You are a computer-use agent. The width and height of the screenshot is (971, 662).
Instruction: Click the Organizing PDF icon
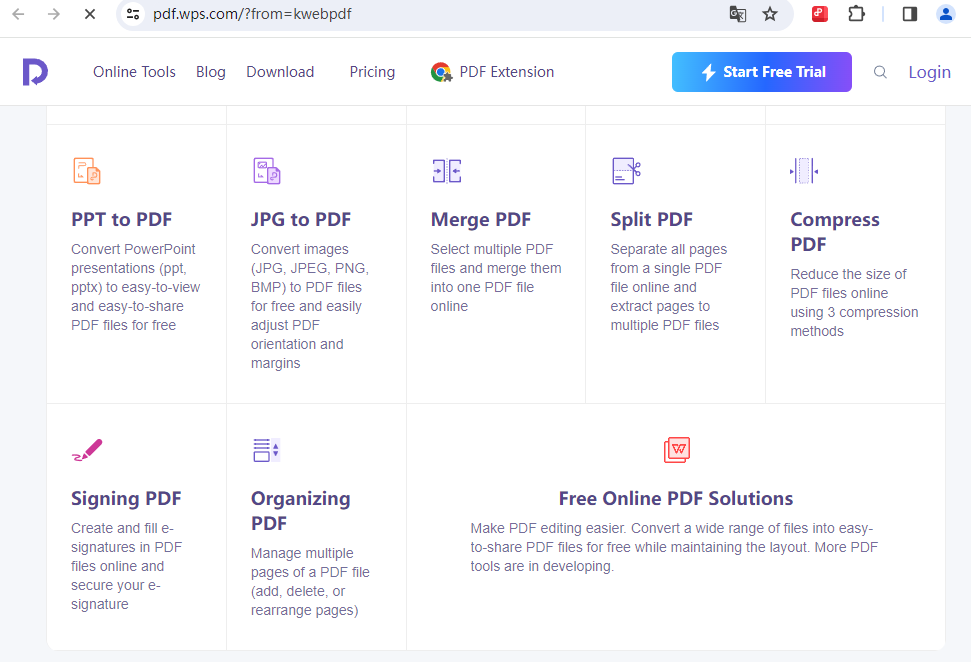tap(266, 450)
